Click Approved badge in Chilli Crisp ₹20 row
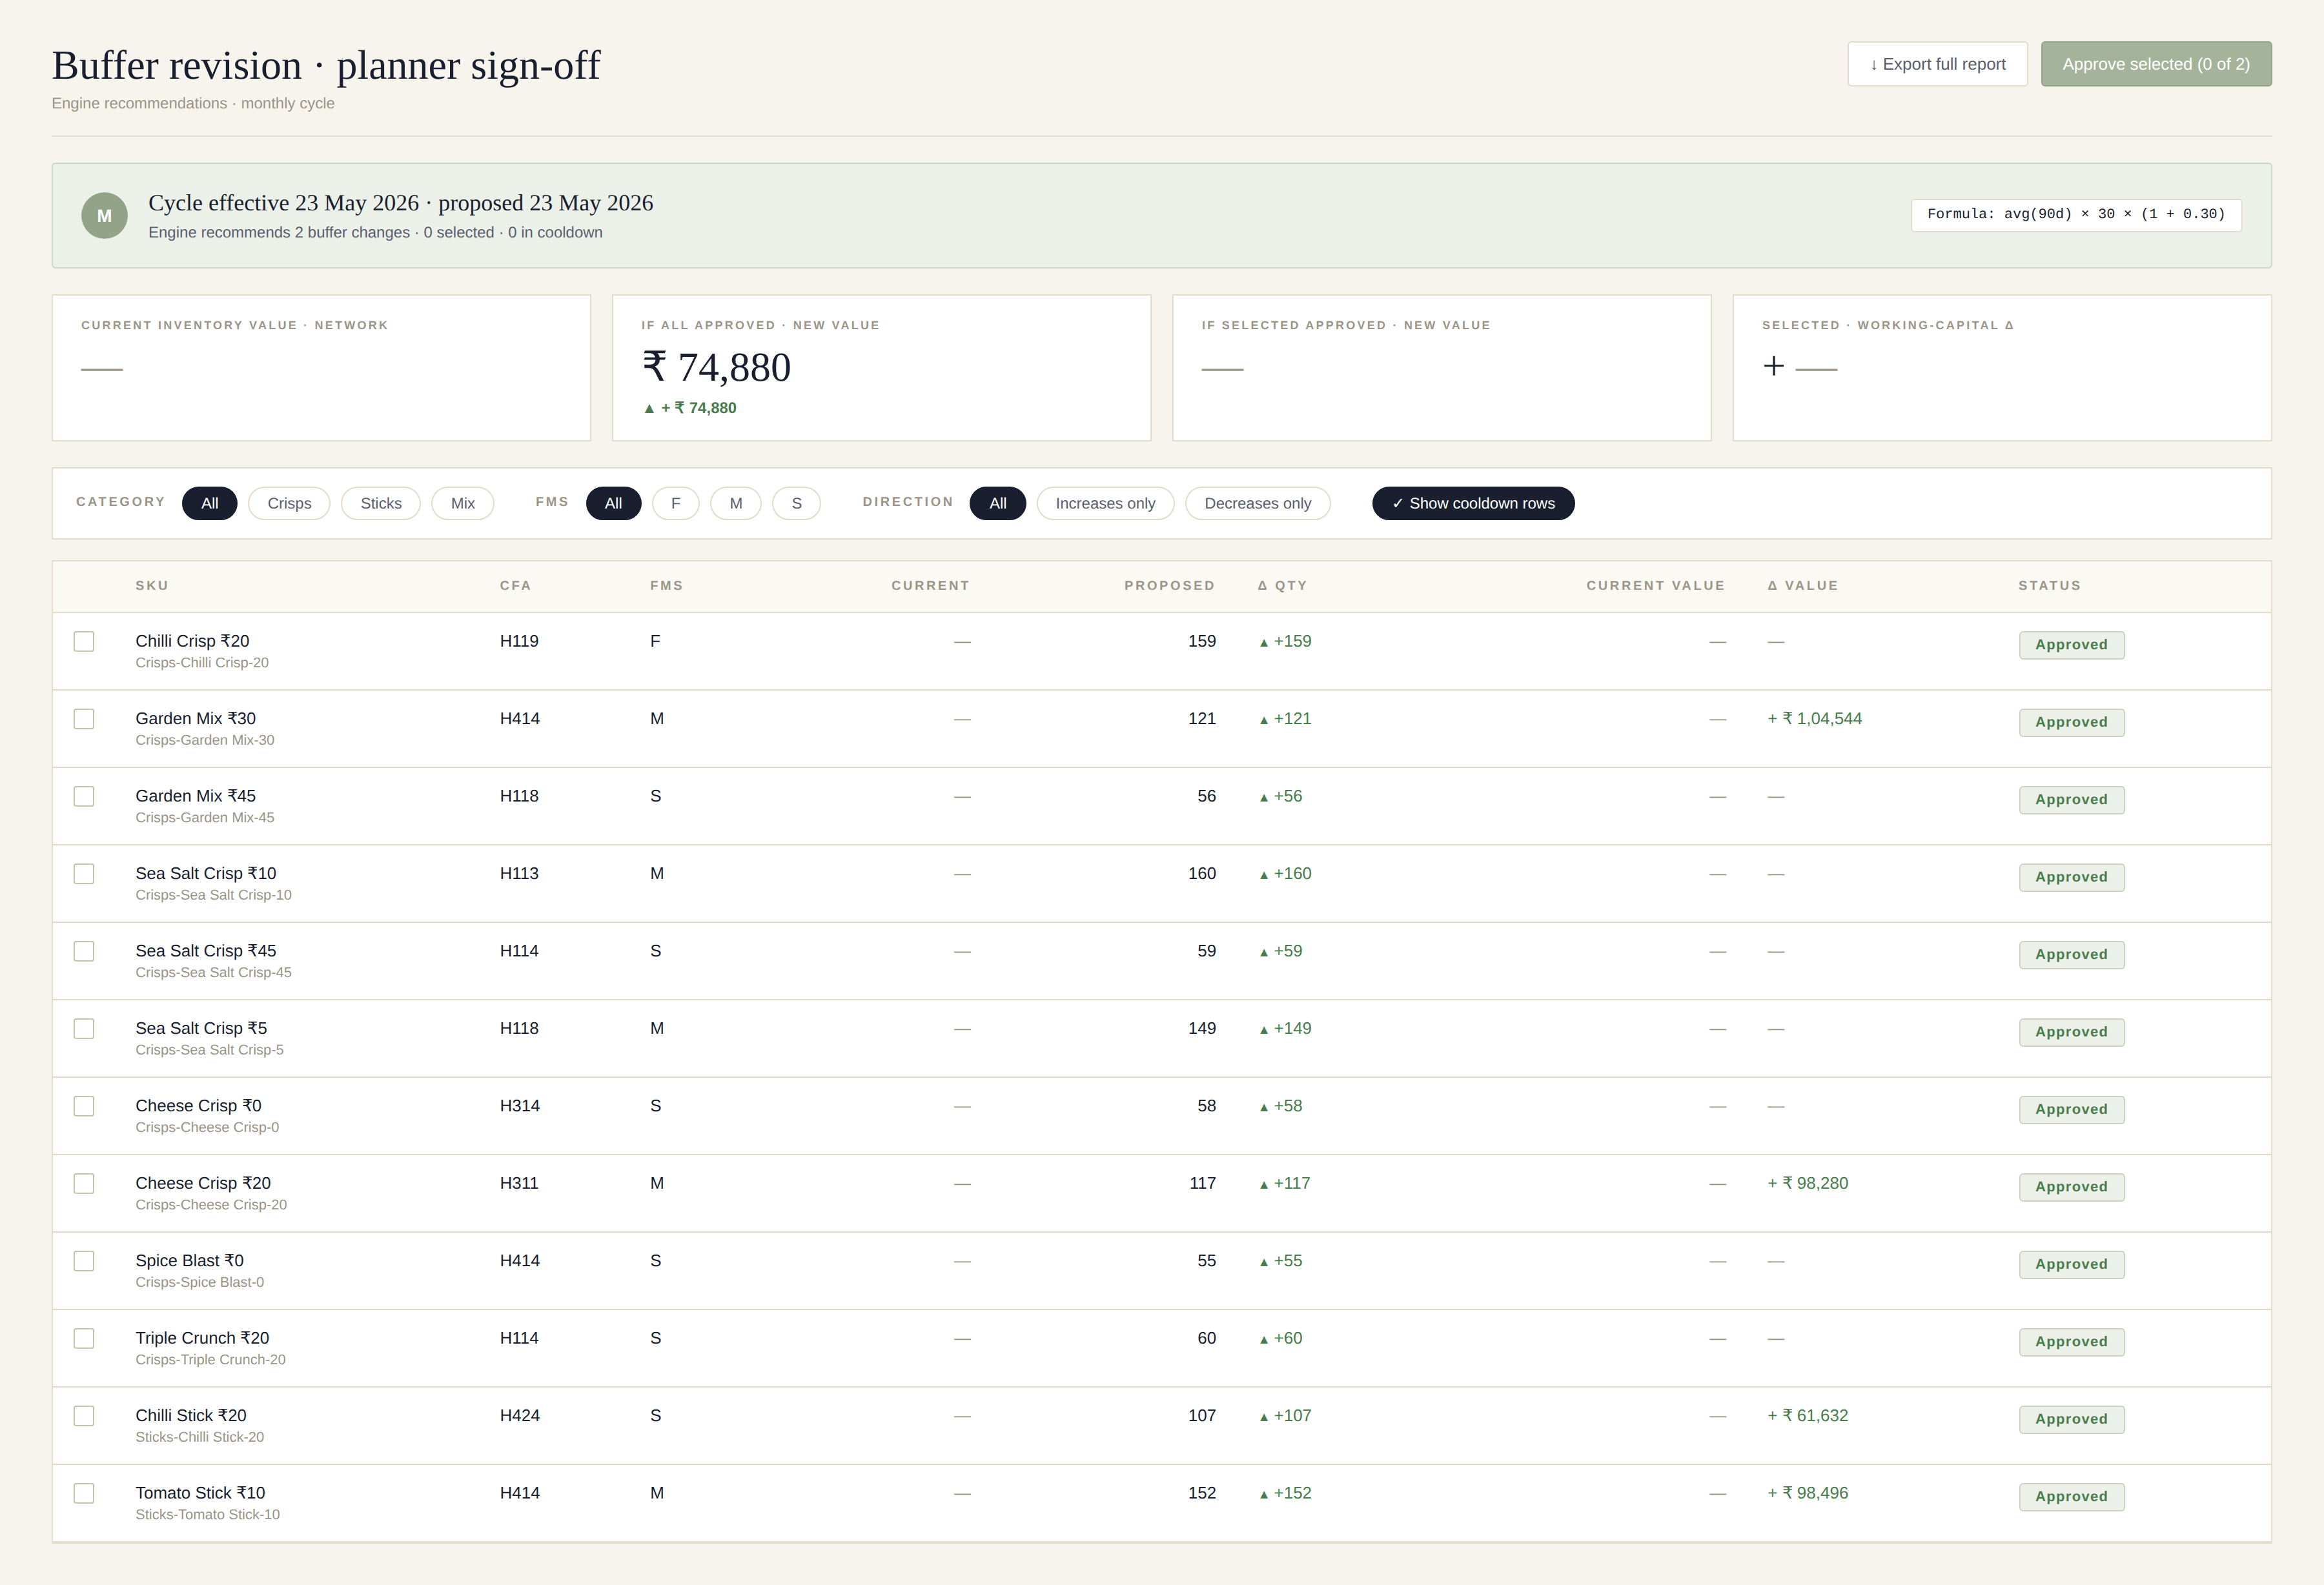The image size is (2324, 1585). pos(2071,645)
